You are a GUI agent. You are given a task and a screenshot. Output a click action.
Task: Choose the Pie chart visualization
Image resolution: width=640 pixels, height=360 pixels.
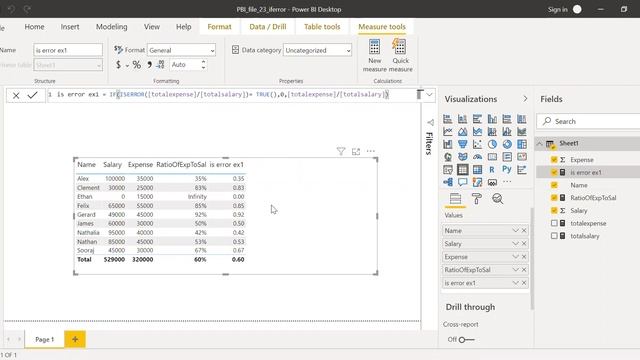(492, 144)
